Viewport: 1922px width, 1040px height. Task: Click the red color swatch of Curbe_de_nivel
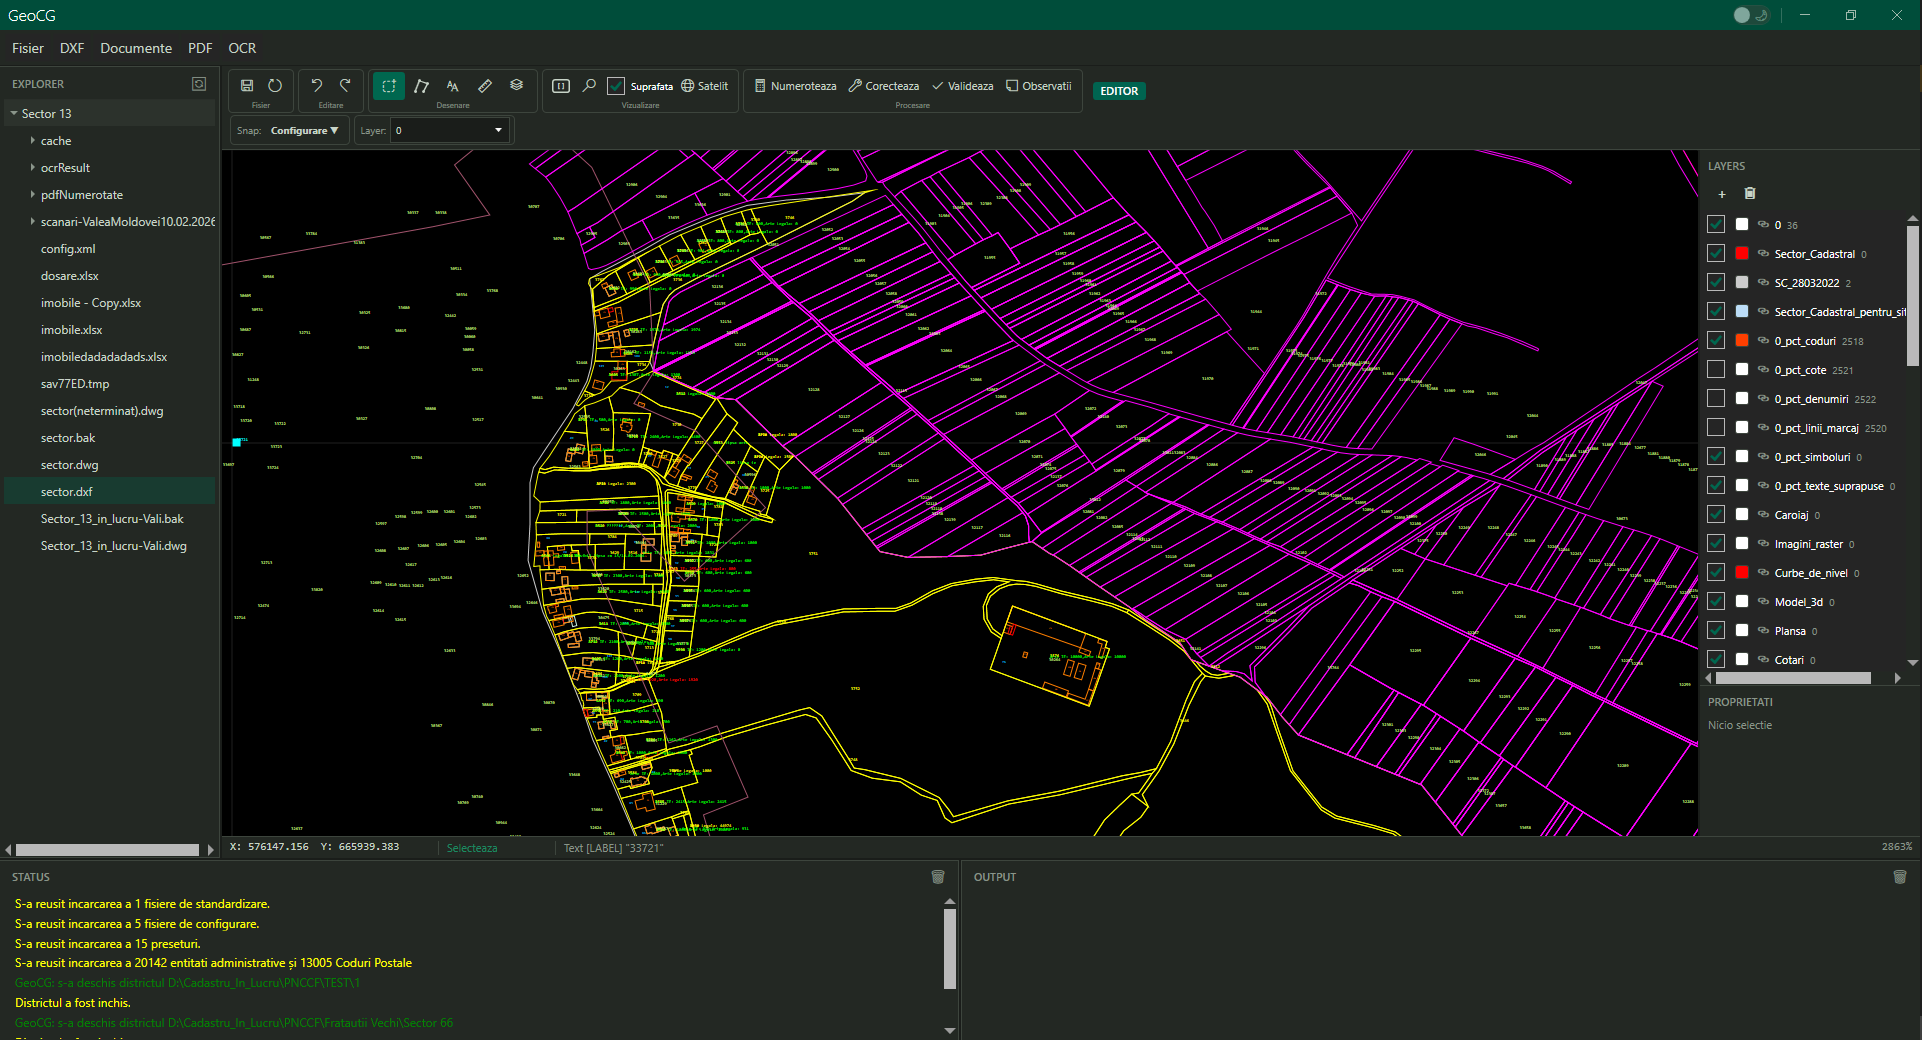click(1741, 572)
